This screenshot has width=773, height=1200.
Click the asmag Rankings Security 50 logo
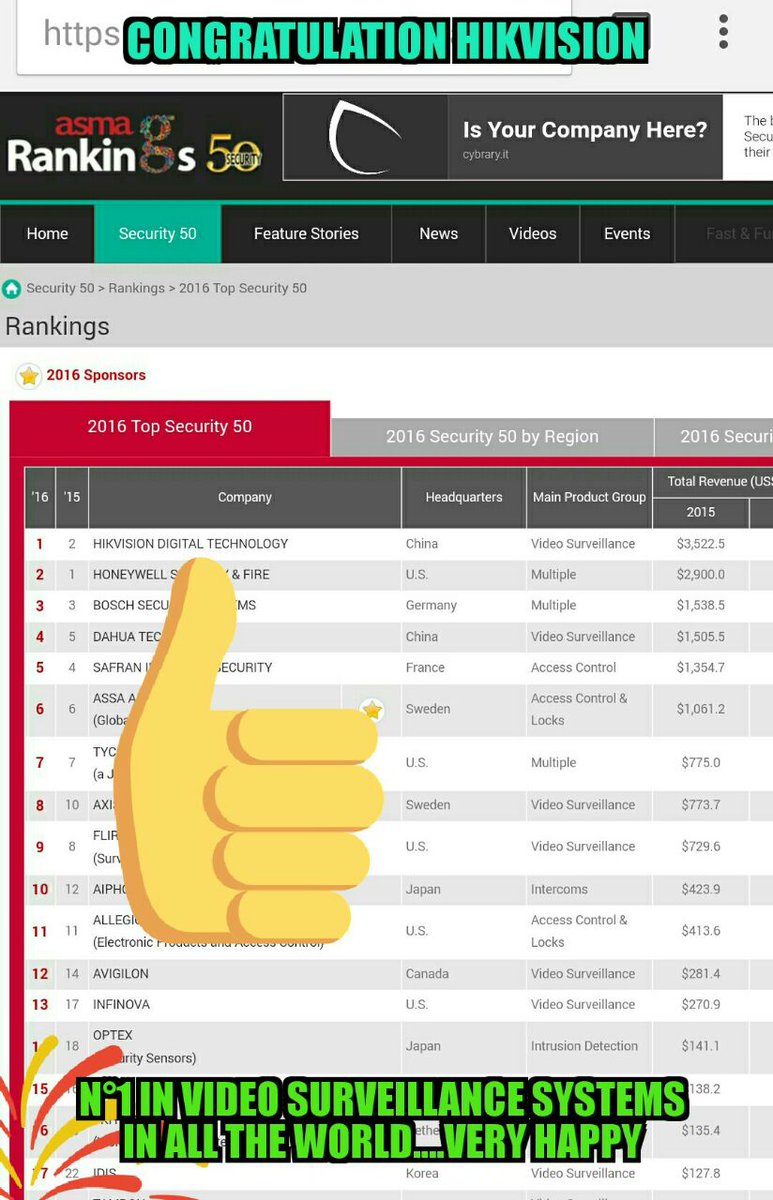pyautogui.click(x=135, y=144)
